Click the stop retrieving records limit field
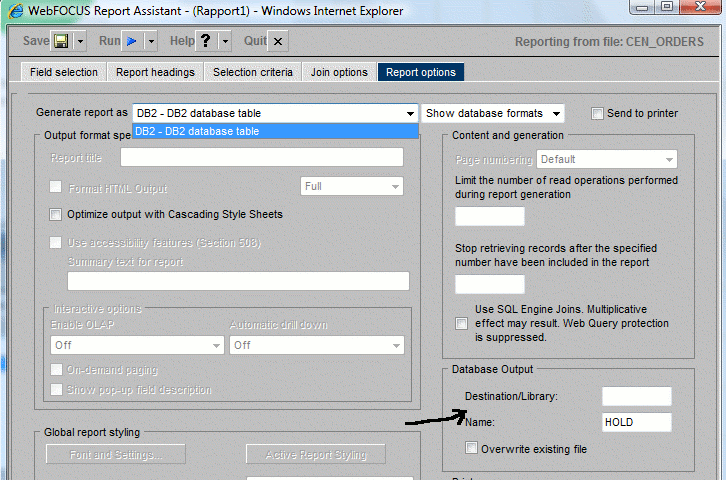 coord(490,284)
